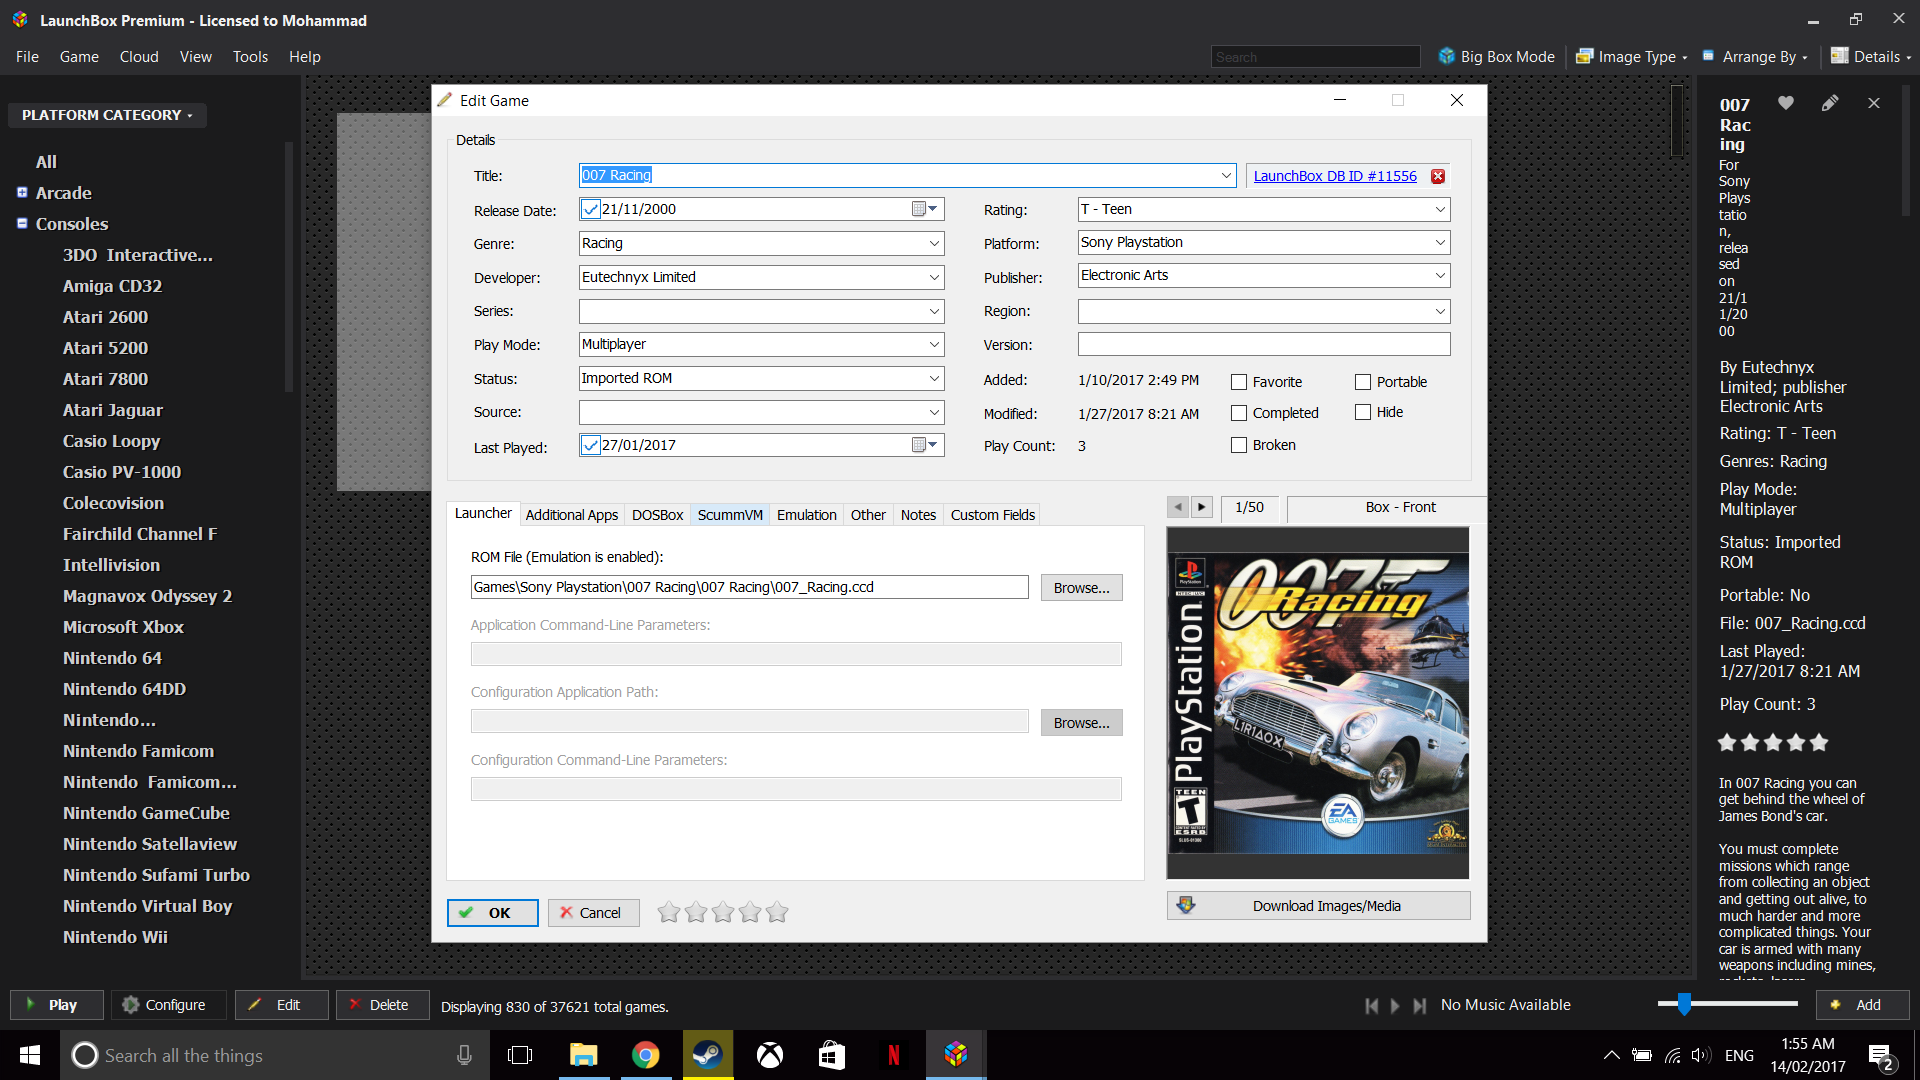Close the game details sidebar

(x=1874, y=103)
